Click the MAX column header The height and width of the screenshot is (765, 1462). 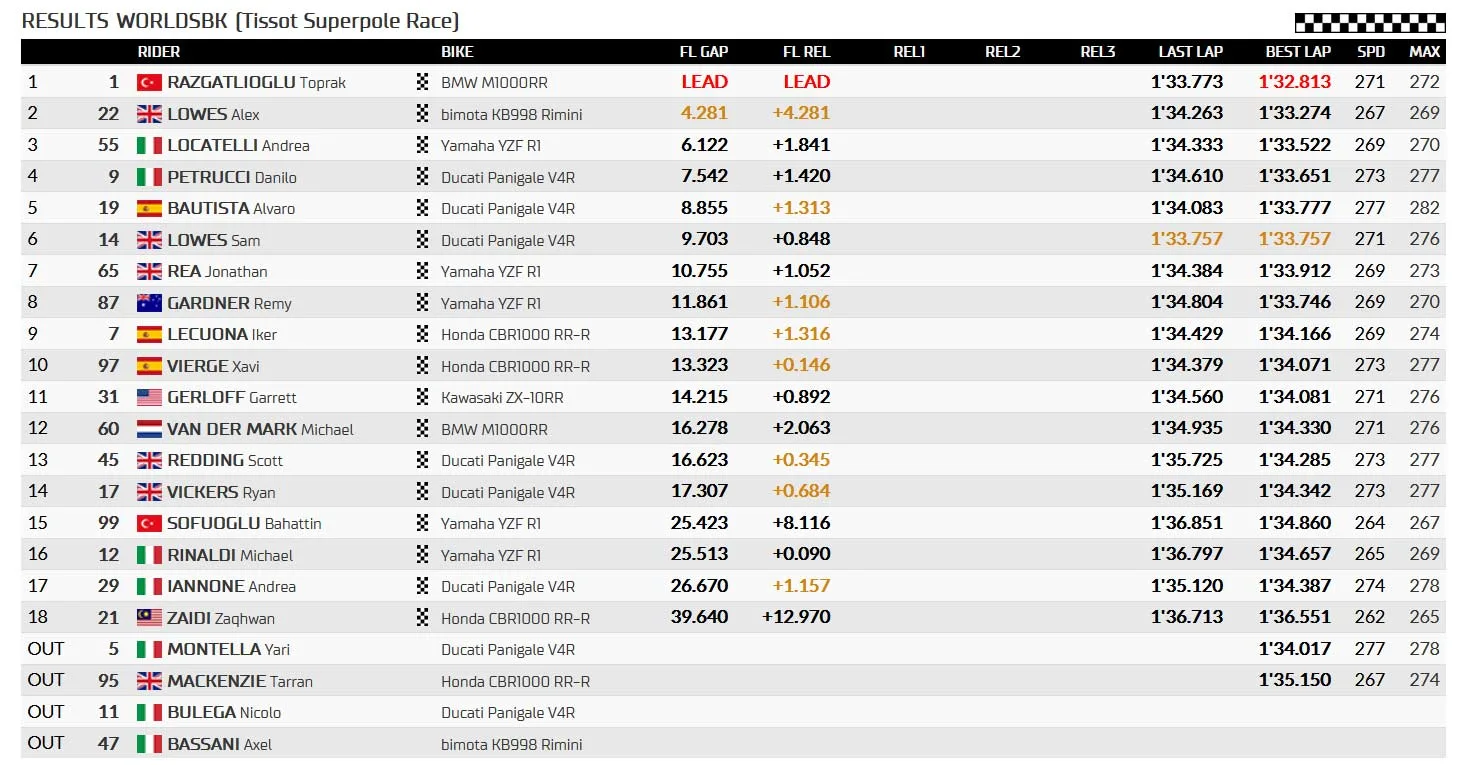point(1425,52)
